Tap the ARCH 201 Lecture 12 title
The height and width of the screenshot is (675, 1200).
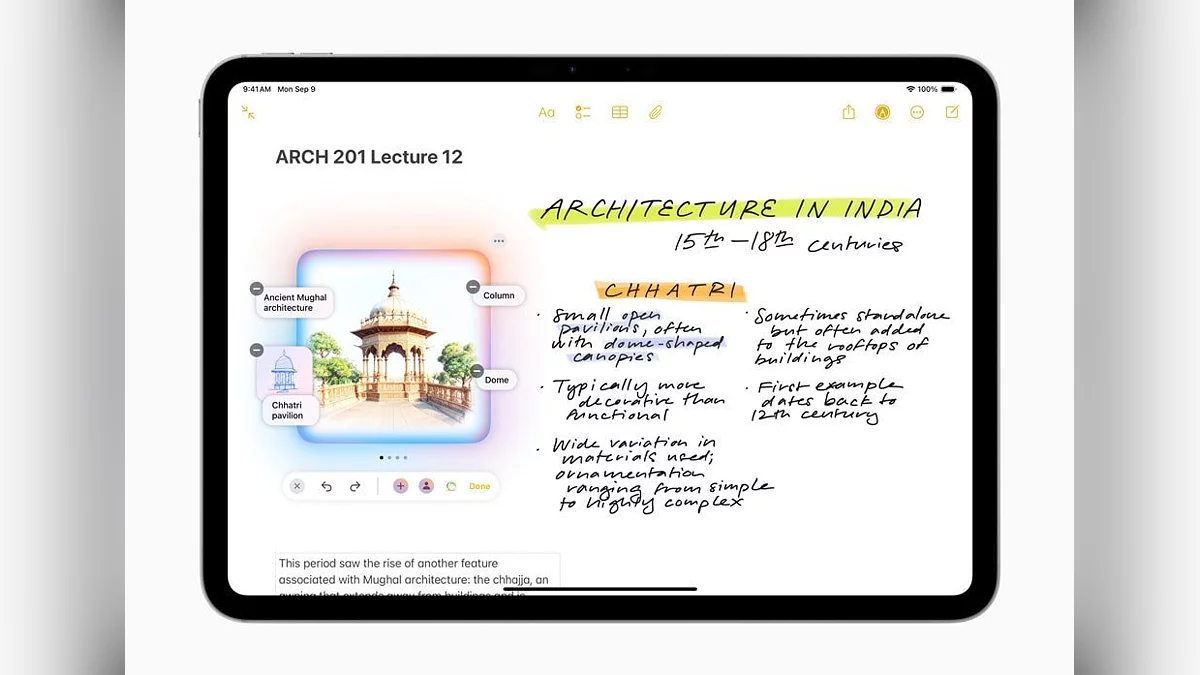click(x=369, y=157)
